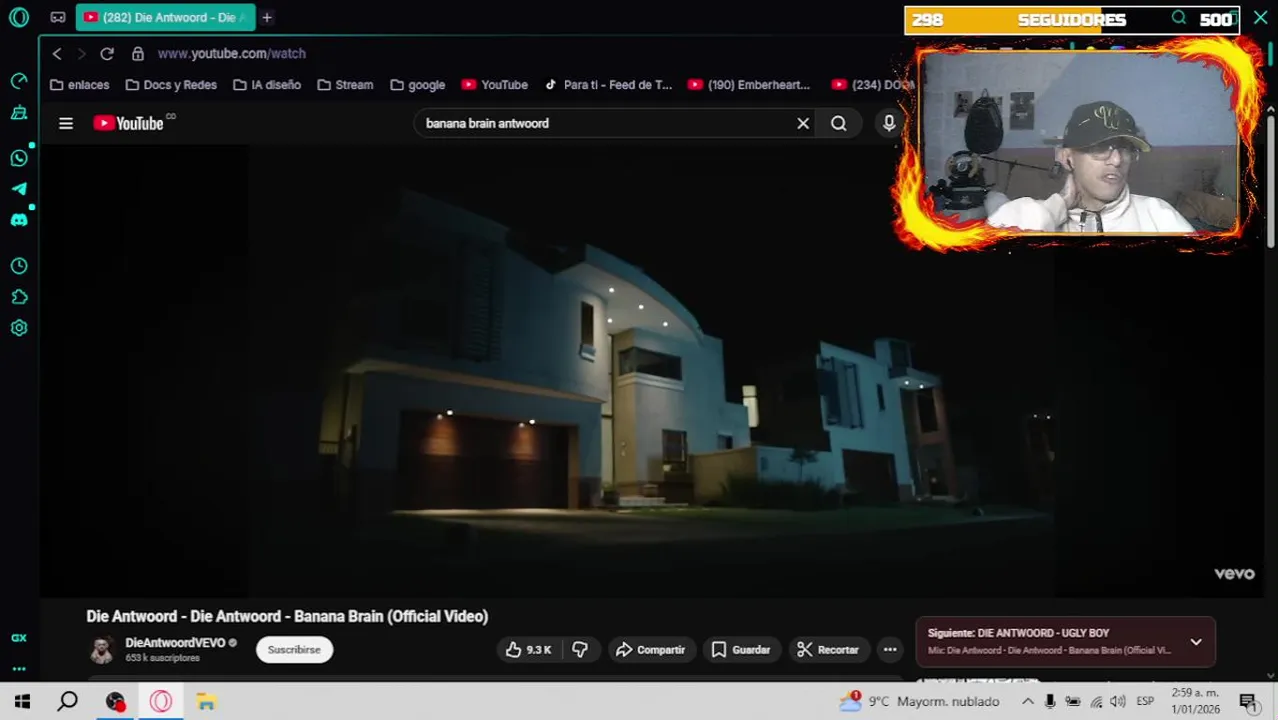Viewport: 1278px width, 720px height.
Task: Click the GX icon at sidebar bottom
Action: click(x=19, y=638)
